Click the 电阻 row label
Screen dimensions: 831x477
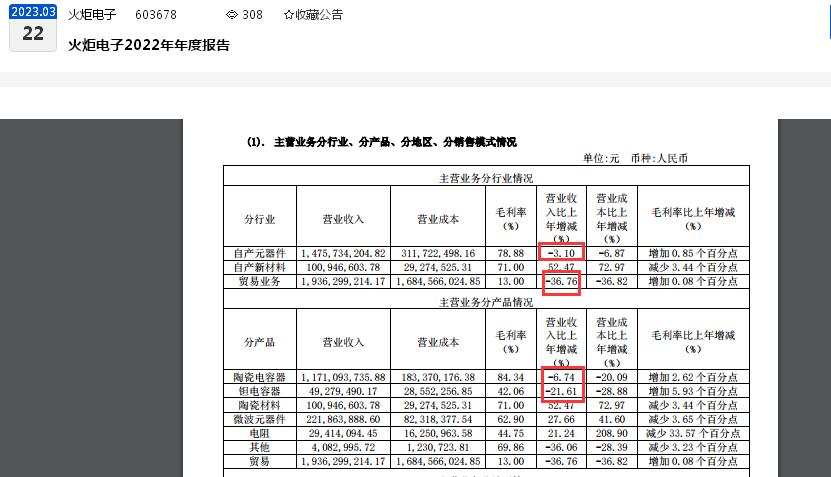[x=260, y=433]
